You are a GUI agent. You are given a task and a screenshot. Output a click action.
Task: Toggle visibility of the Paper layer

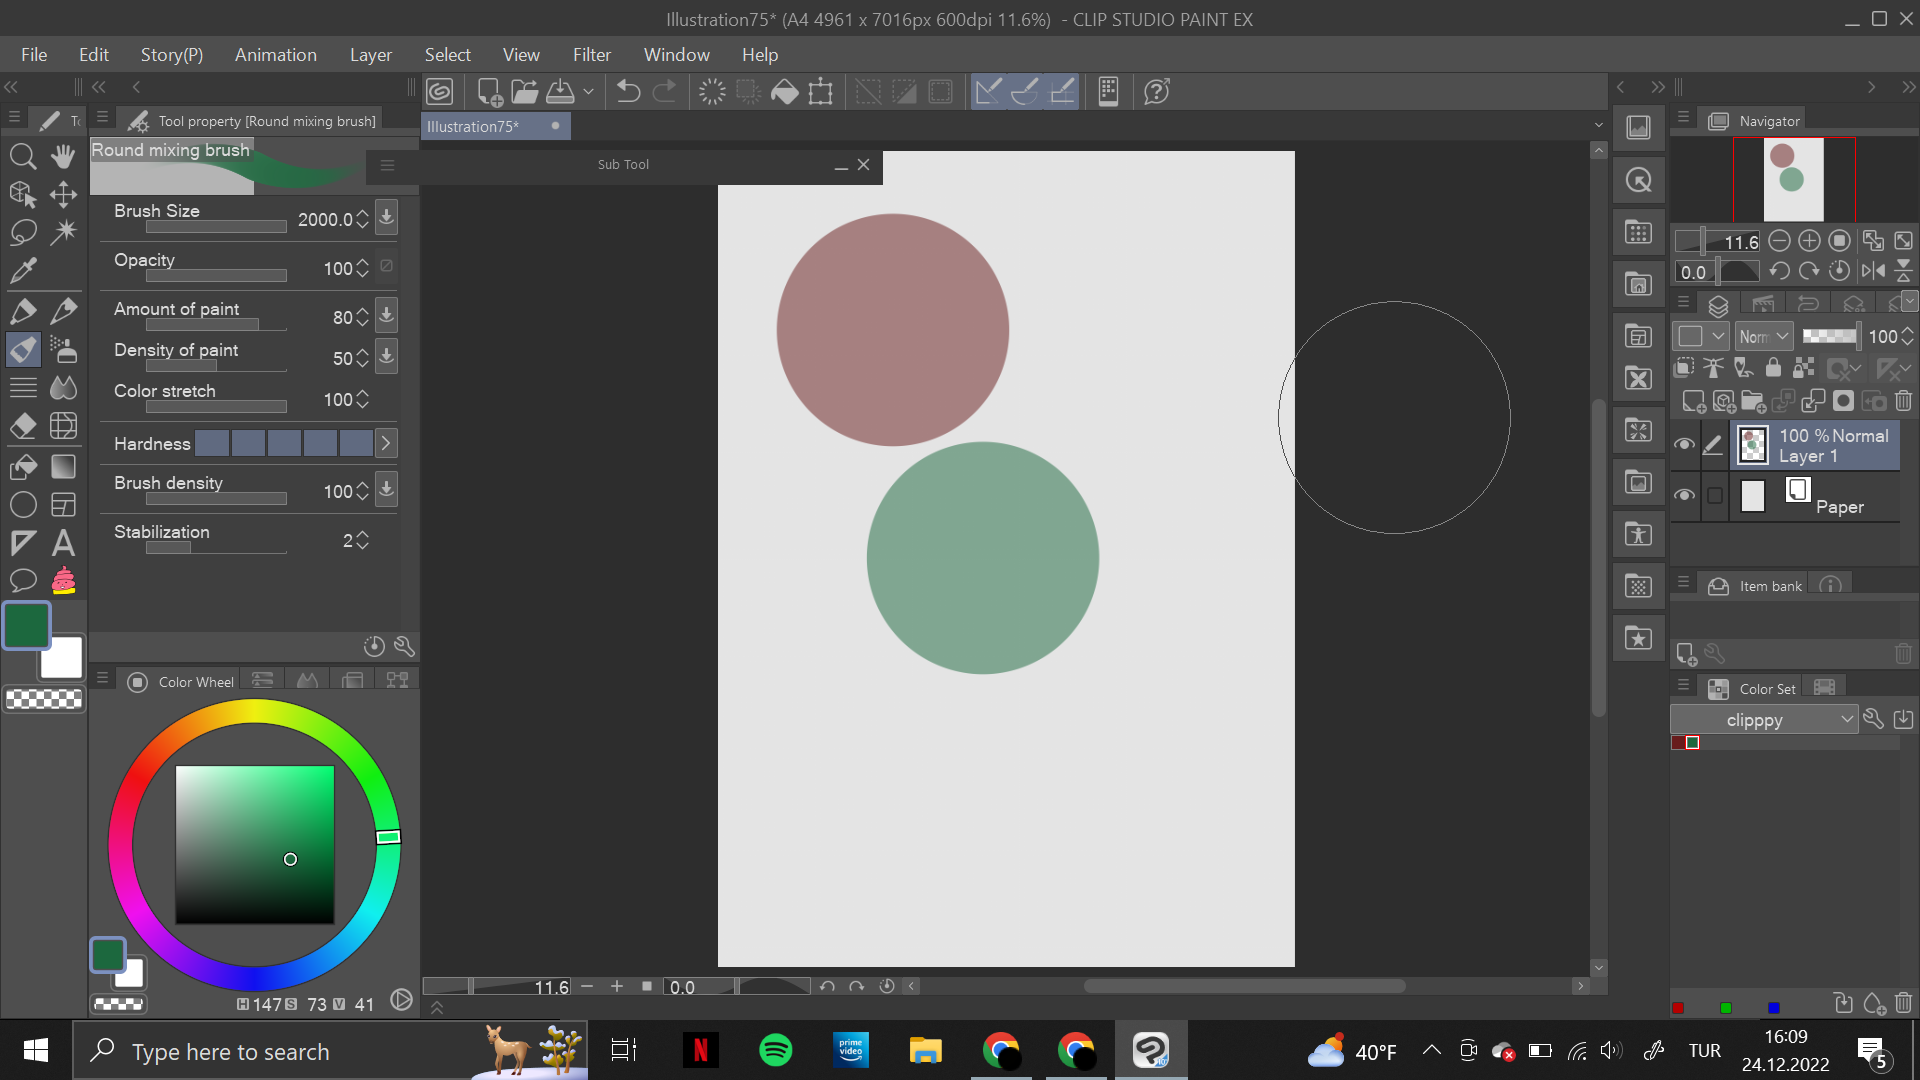pos(1684,497)
